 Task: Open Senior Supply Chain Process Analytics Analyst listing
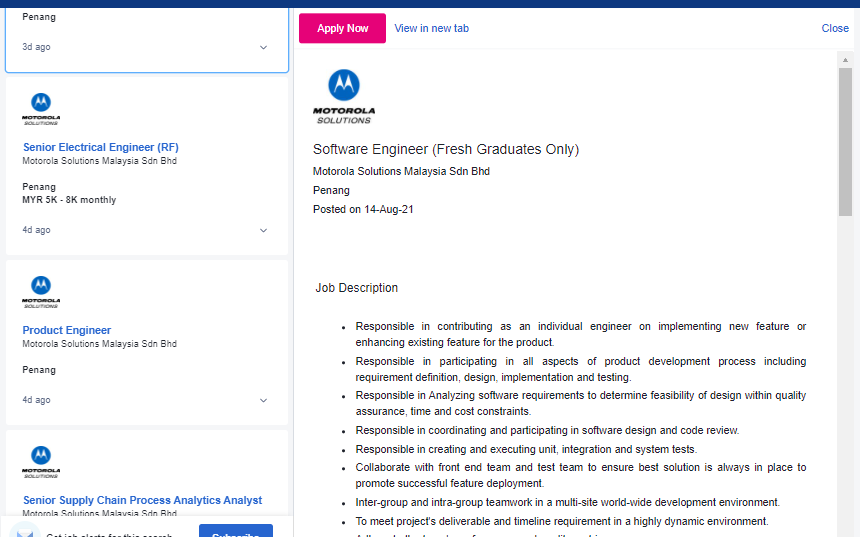[x=143, y=500]
